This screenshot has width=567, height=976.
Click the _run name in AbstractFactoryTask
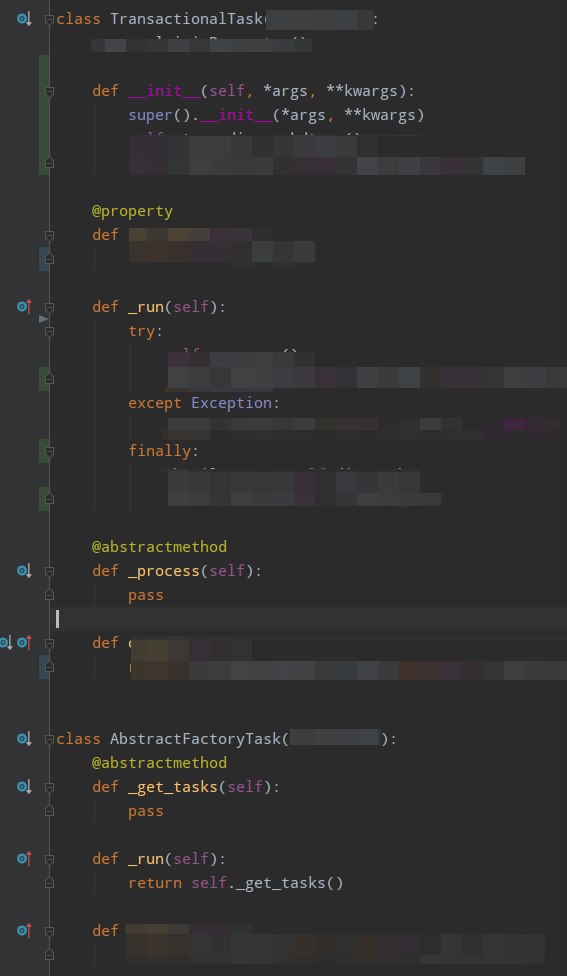(146, 859)
